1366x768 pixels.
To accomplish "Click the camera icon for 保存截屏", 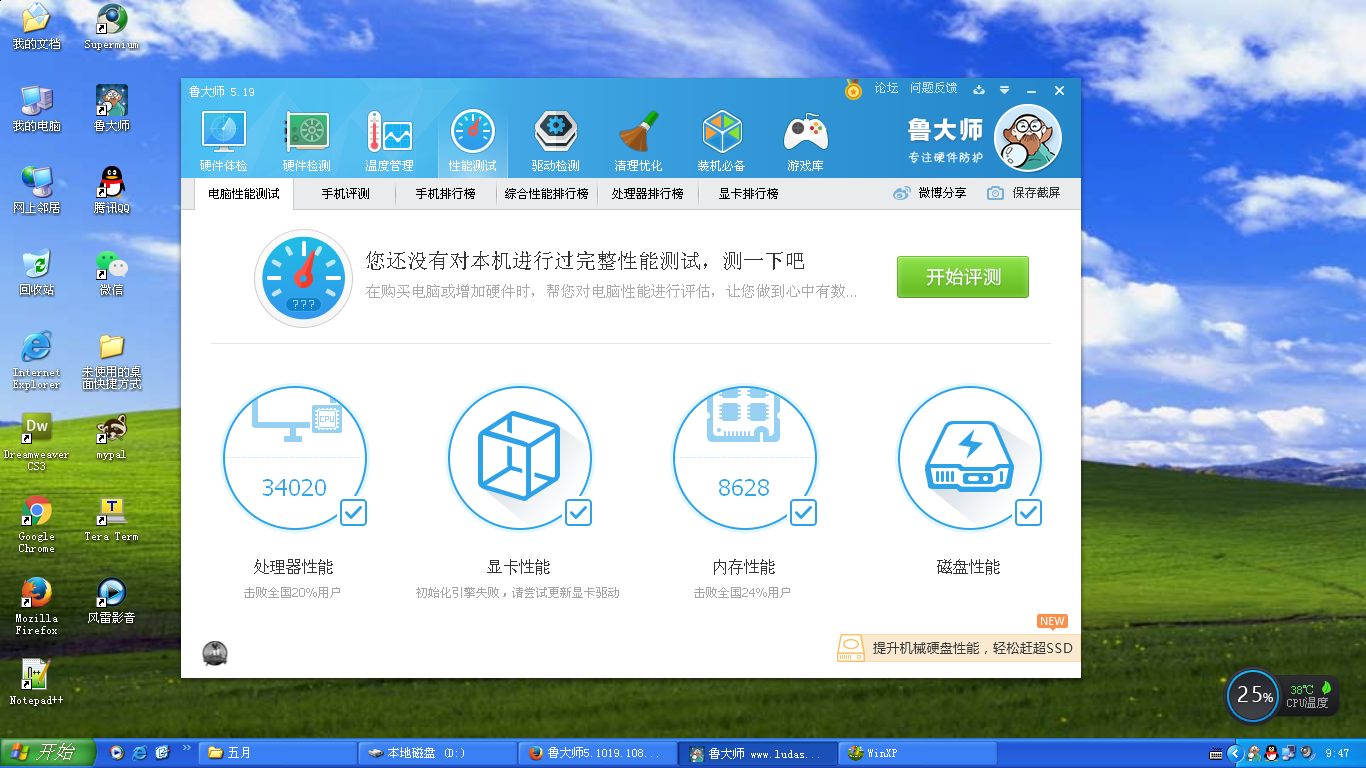I will (x=995, y=193).
